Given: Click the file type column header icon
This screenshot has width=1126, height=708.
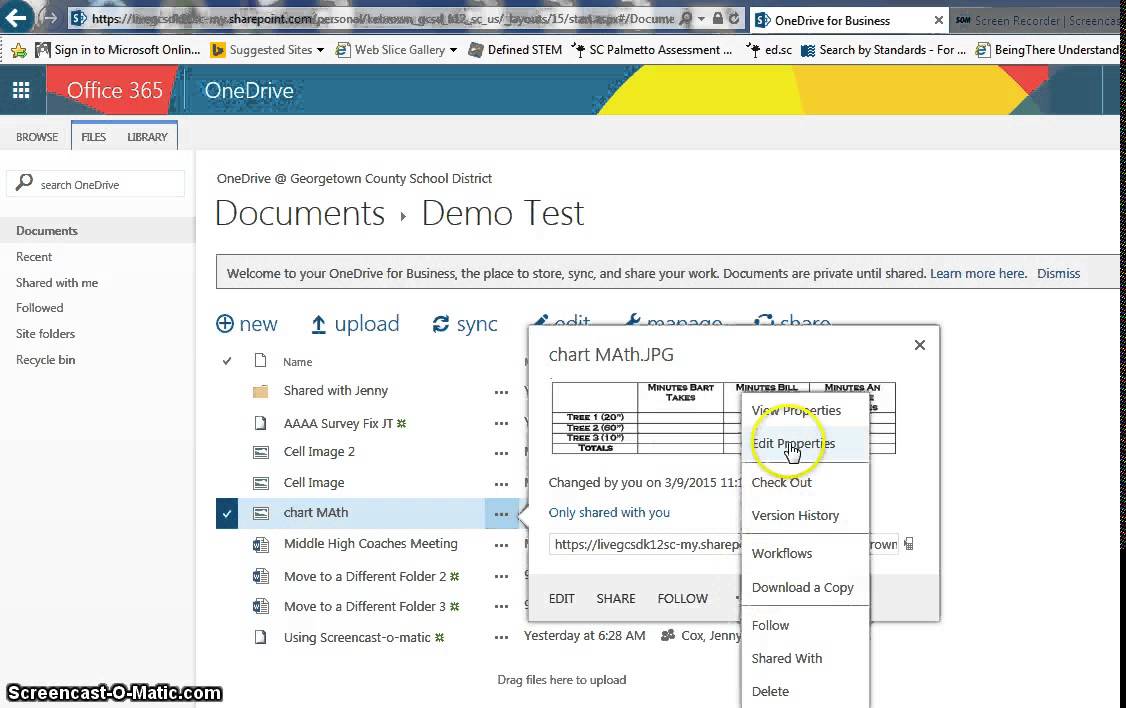Looking at the screenshot, I should pyautogui.click(x=261, y=360).
